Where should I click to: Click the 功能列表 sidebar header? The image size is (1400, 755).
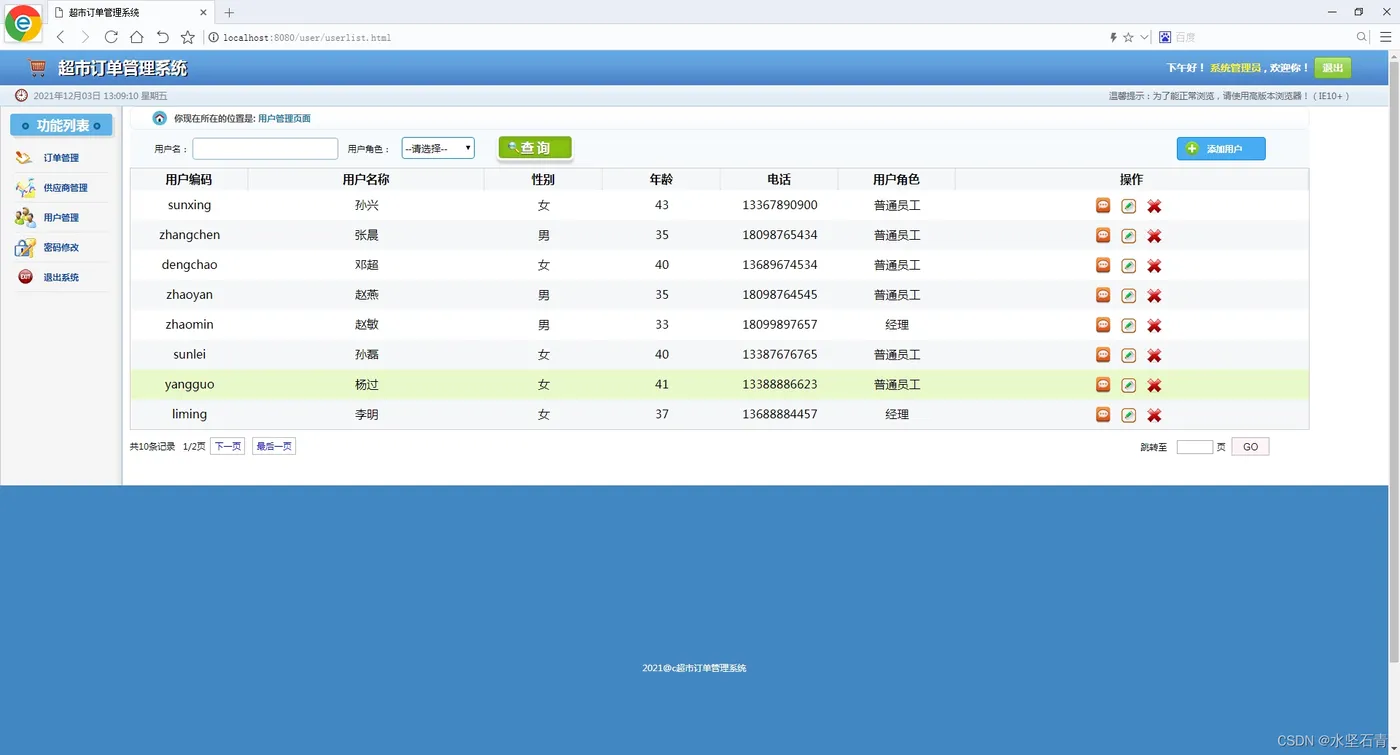[61, 126]
